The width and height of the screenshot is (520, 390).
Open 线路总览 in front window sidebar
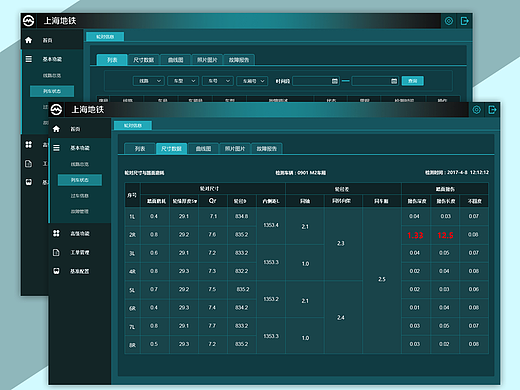(79, 164)
